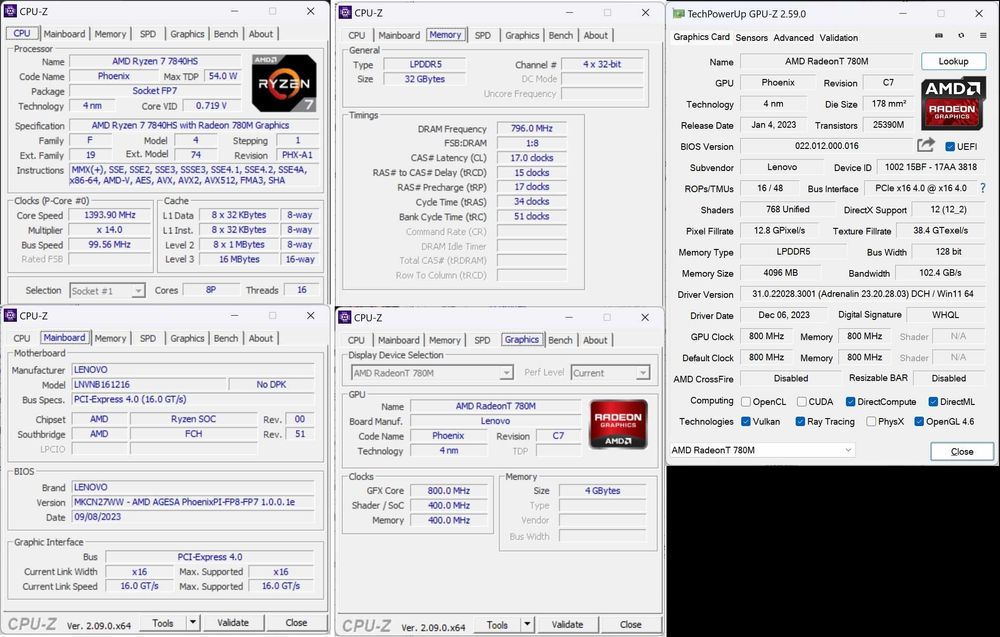Image resolution: width=1000 pixels, height=637 pixels.
Task: Toggle the DirectCompute checkbox
Action: pyautogui.click(x=850, y=401)
